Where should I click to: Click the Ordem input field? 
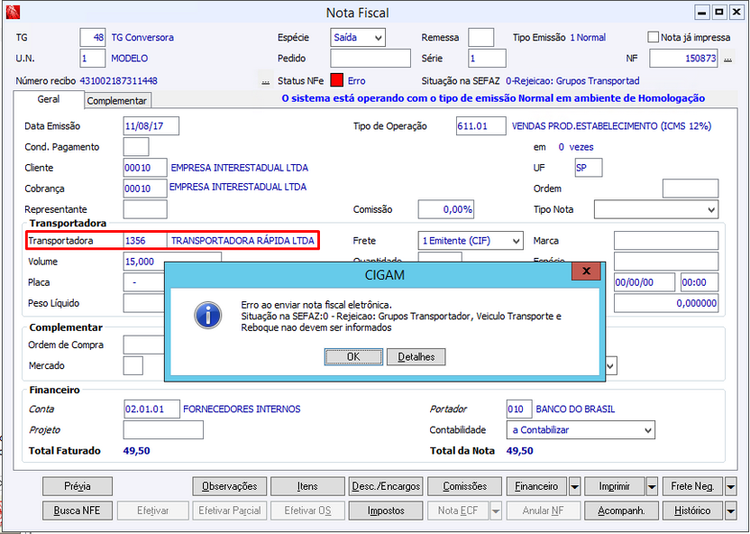click(x=690, y=189)
